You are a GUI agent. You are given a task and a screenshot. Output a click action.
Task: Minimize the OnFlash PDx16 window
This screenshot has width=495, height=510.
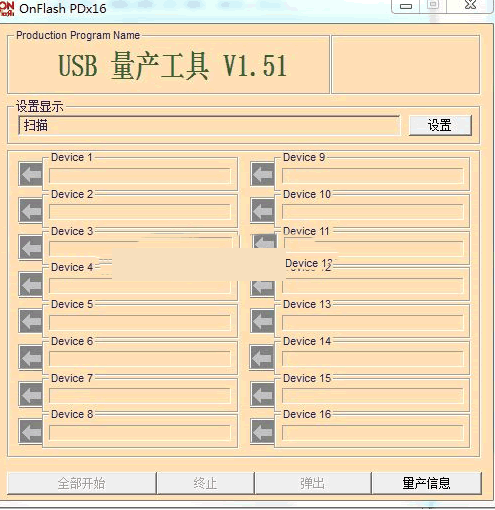coord(406,6)
